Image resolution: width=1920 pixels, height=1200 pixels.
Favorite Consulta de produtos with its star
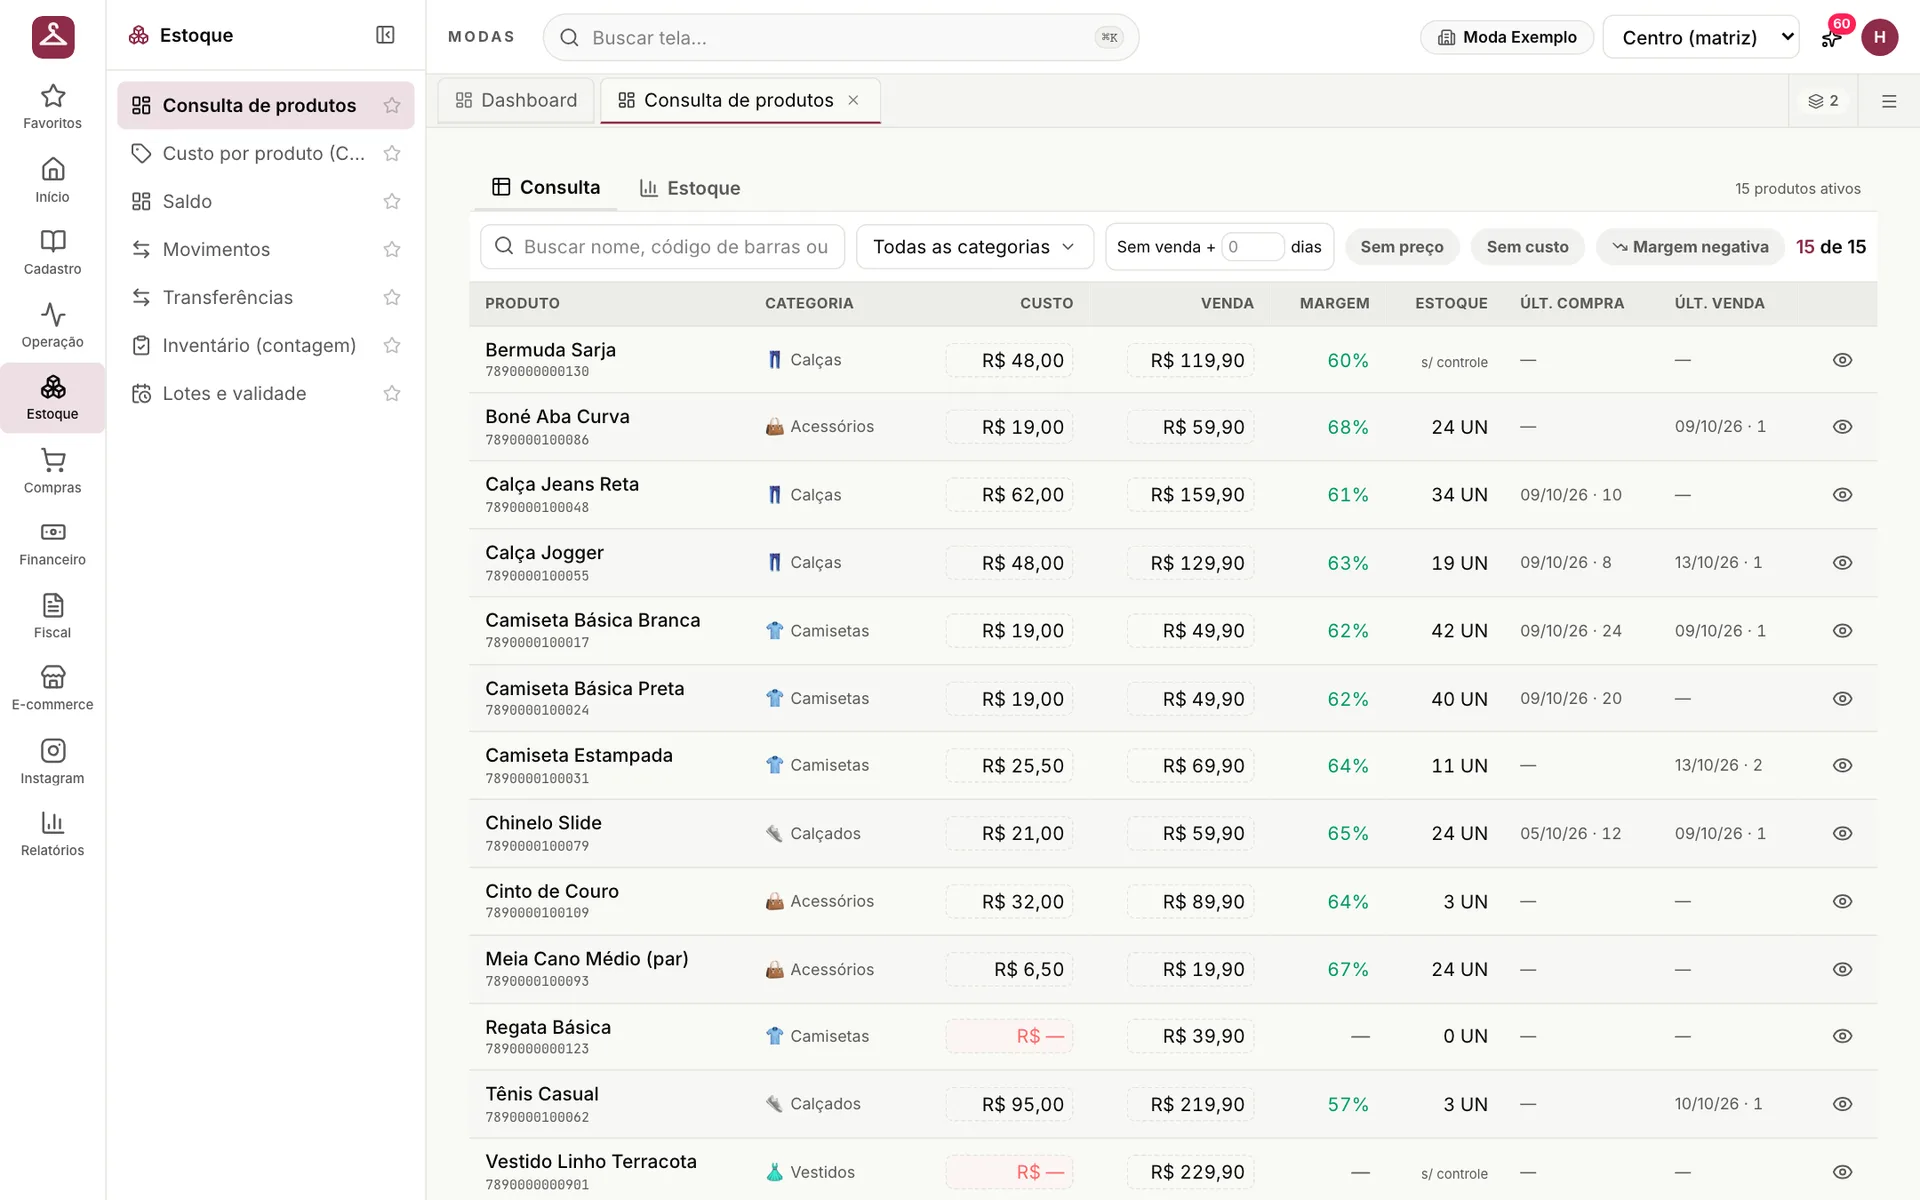(392, 105)
